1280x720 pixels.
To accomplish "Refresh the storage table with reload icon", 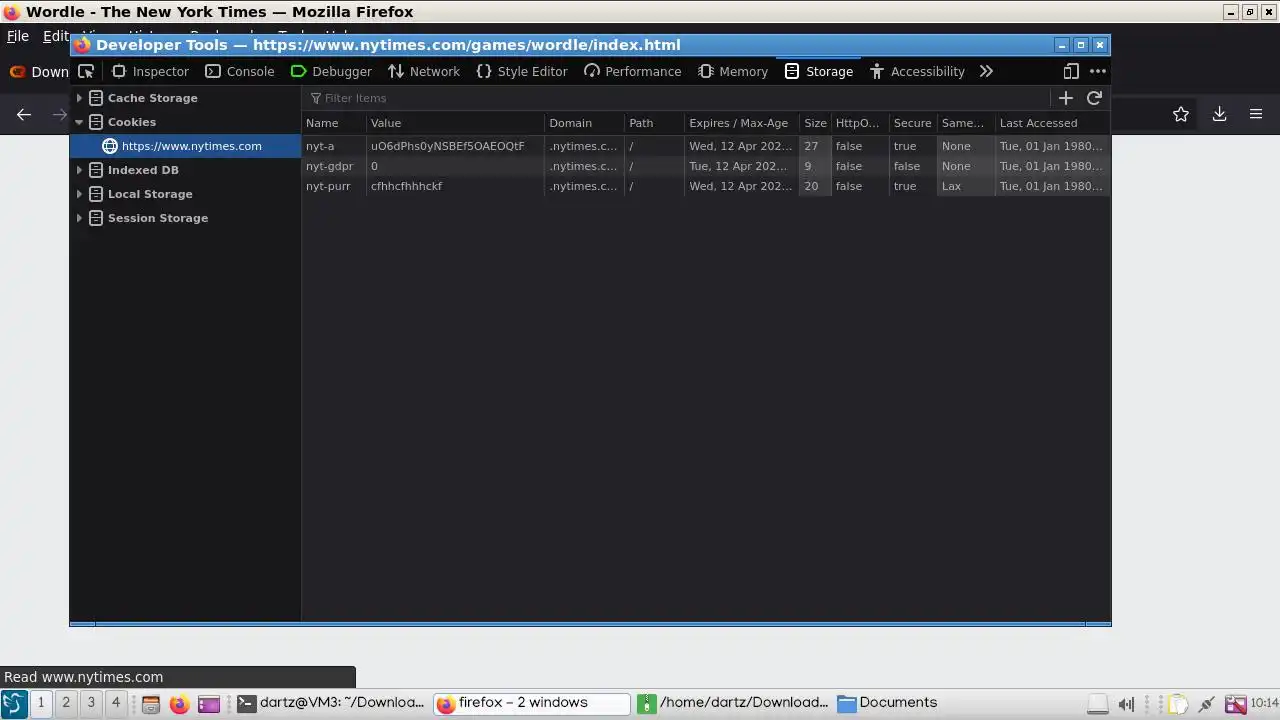I will tap(1094, 98).
